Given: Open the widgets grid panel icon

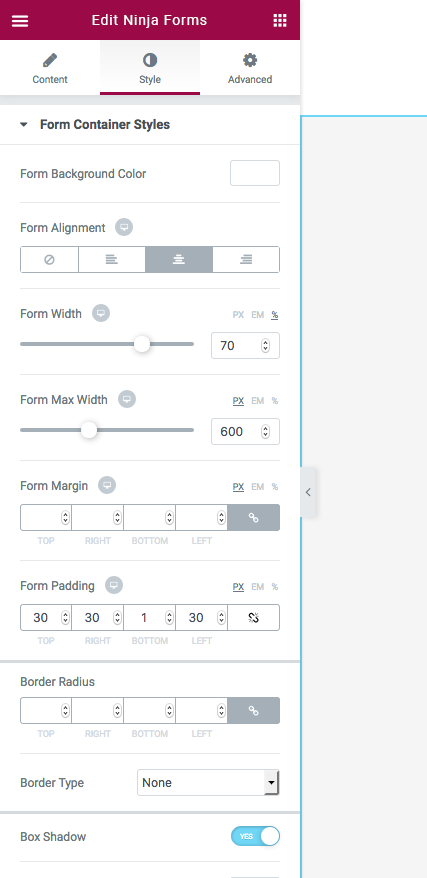Looking at the screenshot, I should click(280, 21).
